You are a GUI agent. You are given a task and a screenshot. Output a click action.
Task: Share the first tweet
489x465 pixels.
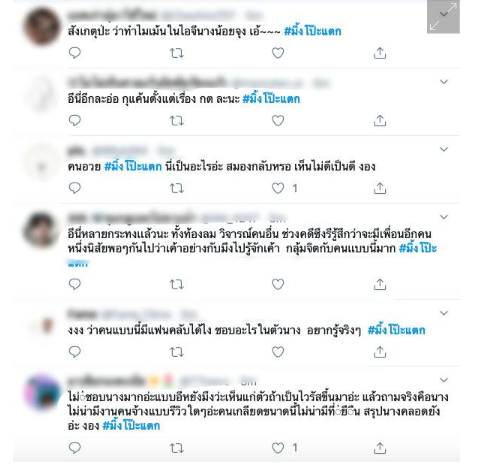pyautogui.click(x=380, y=53)
